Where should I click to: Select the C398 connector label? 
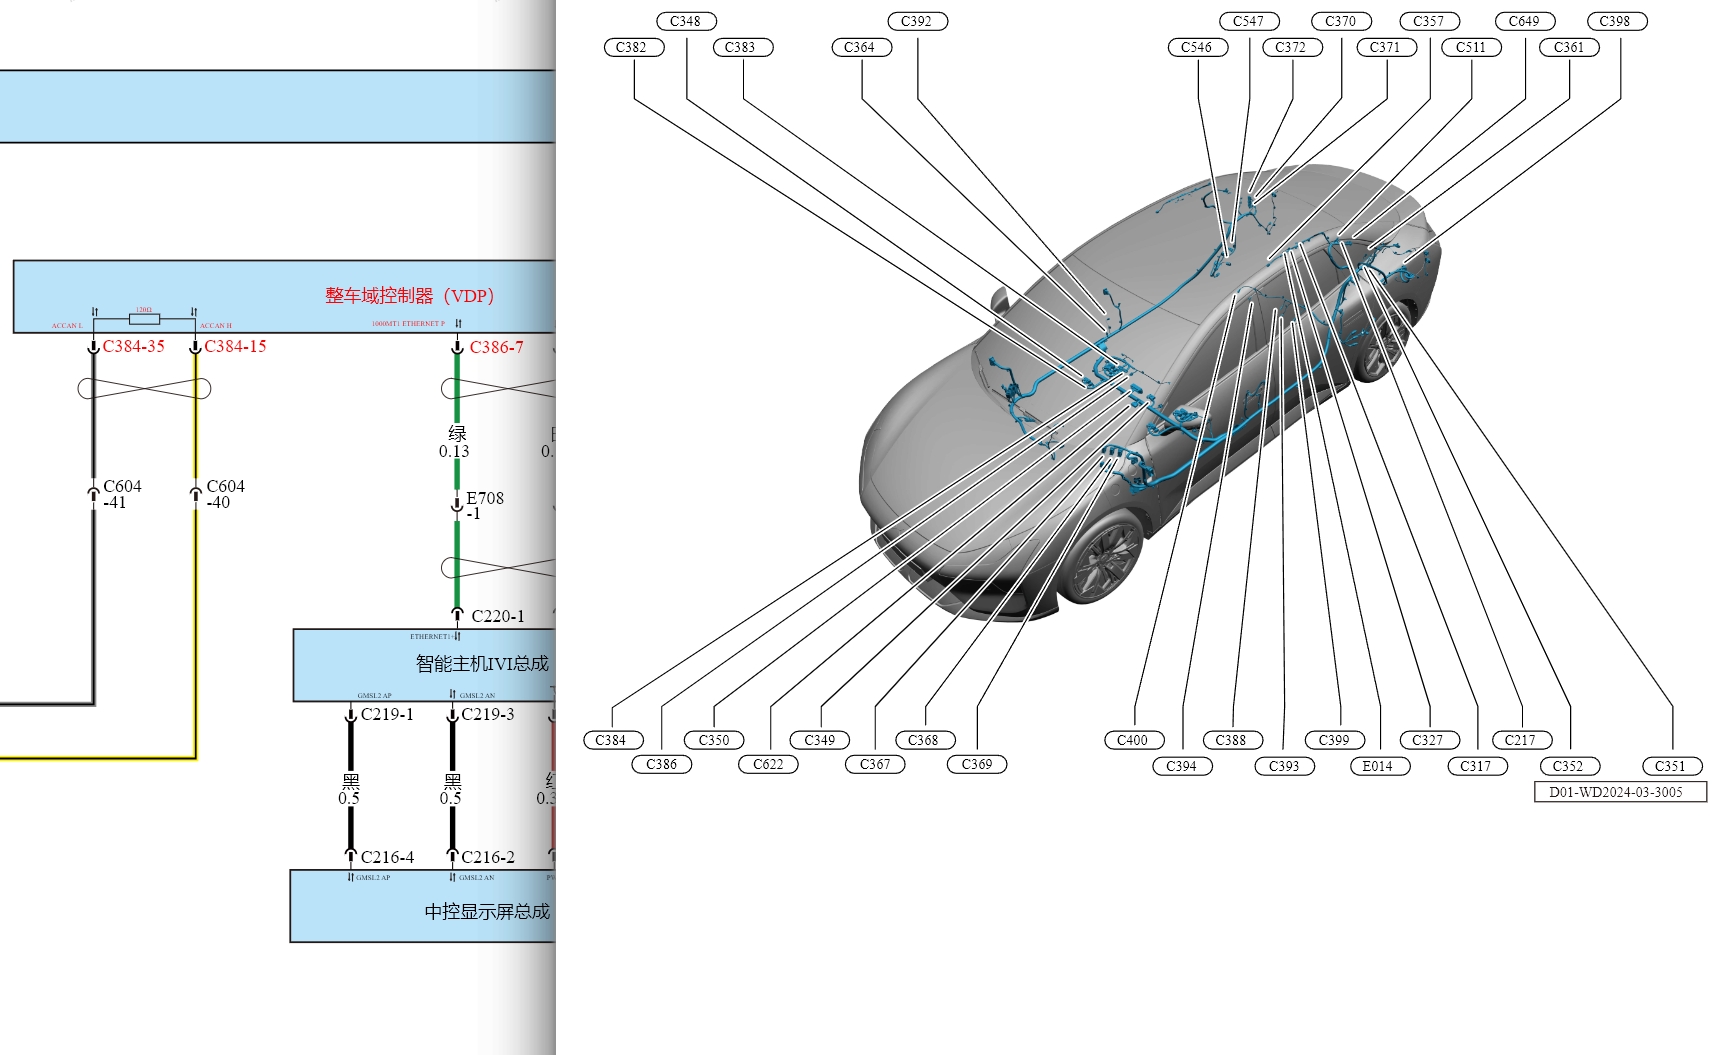click(1615, 21)
